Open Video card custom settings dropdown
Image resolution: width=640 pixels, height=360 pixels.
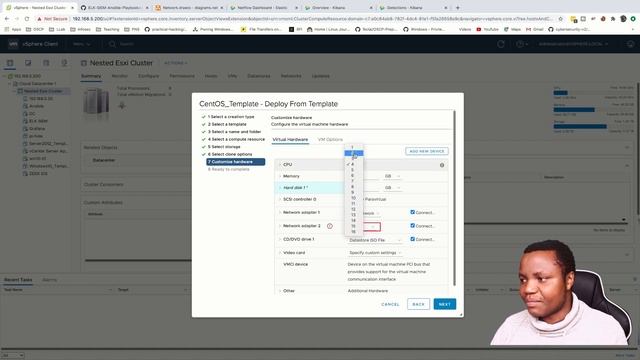coord(375,253)
